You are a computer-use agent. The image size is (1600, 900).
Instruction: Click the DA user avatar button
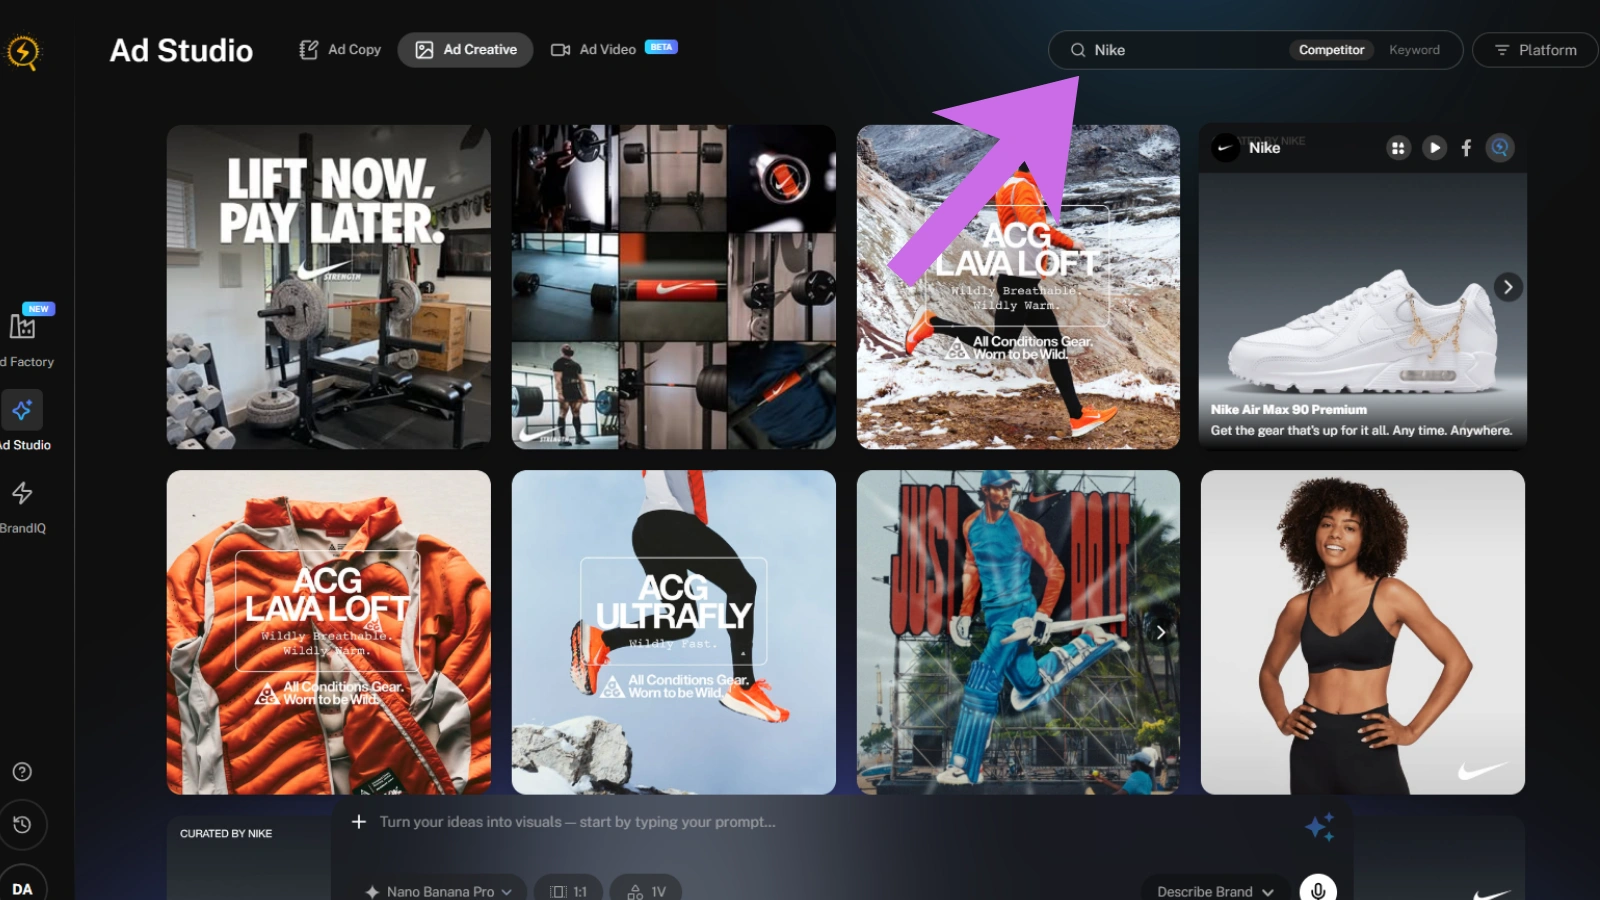(x=22, y=888)
